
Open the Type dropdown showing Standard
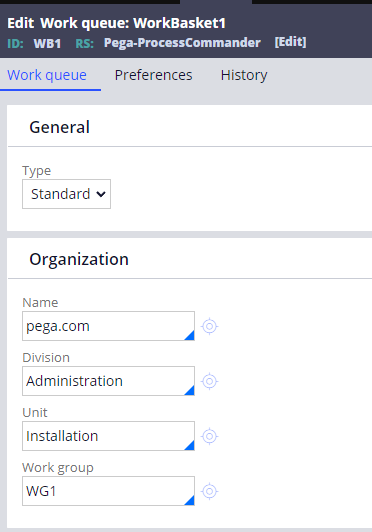[x=67, y=194]
